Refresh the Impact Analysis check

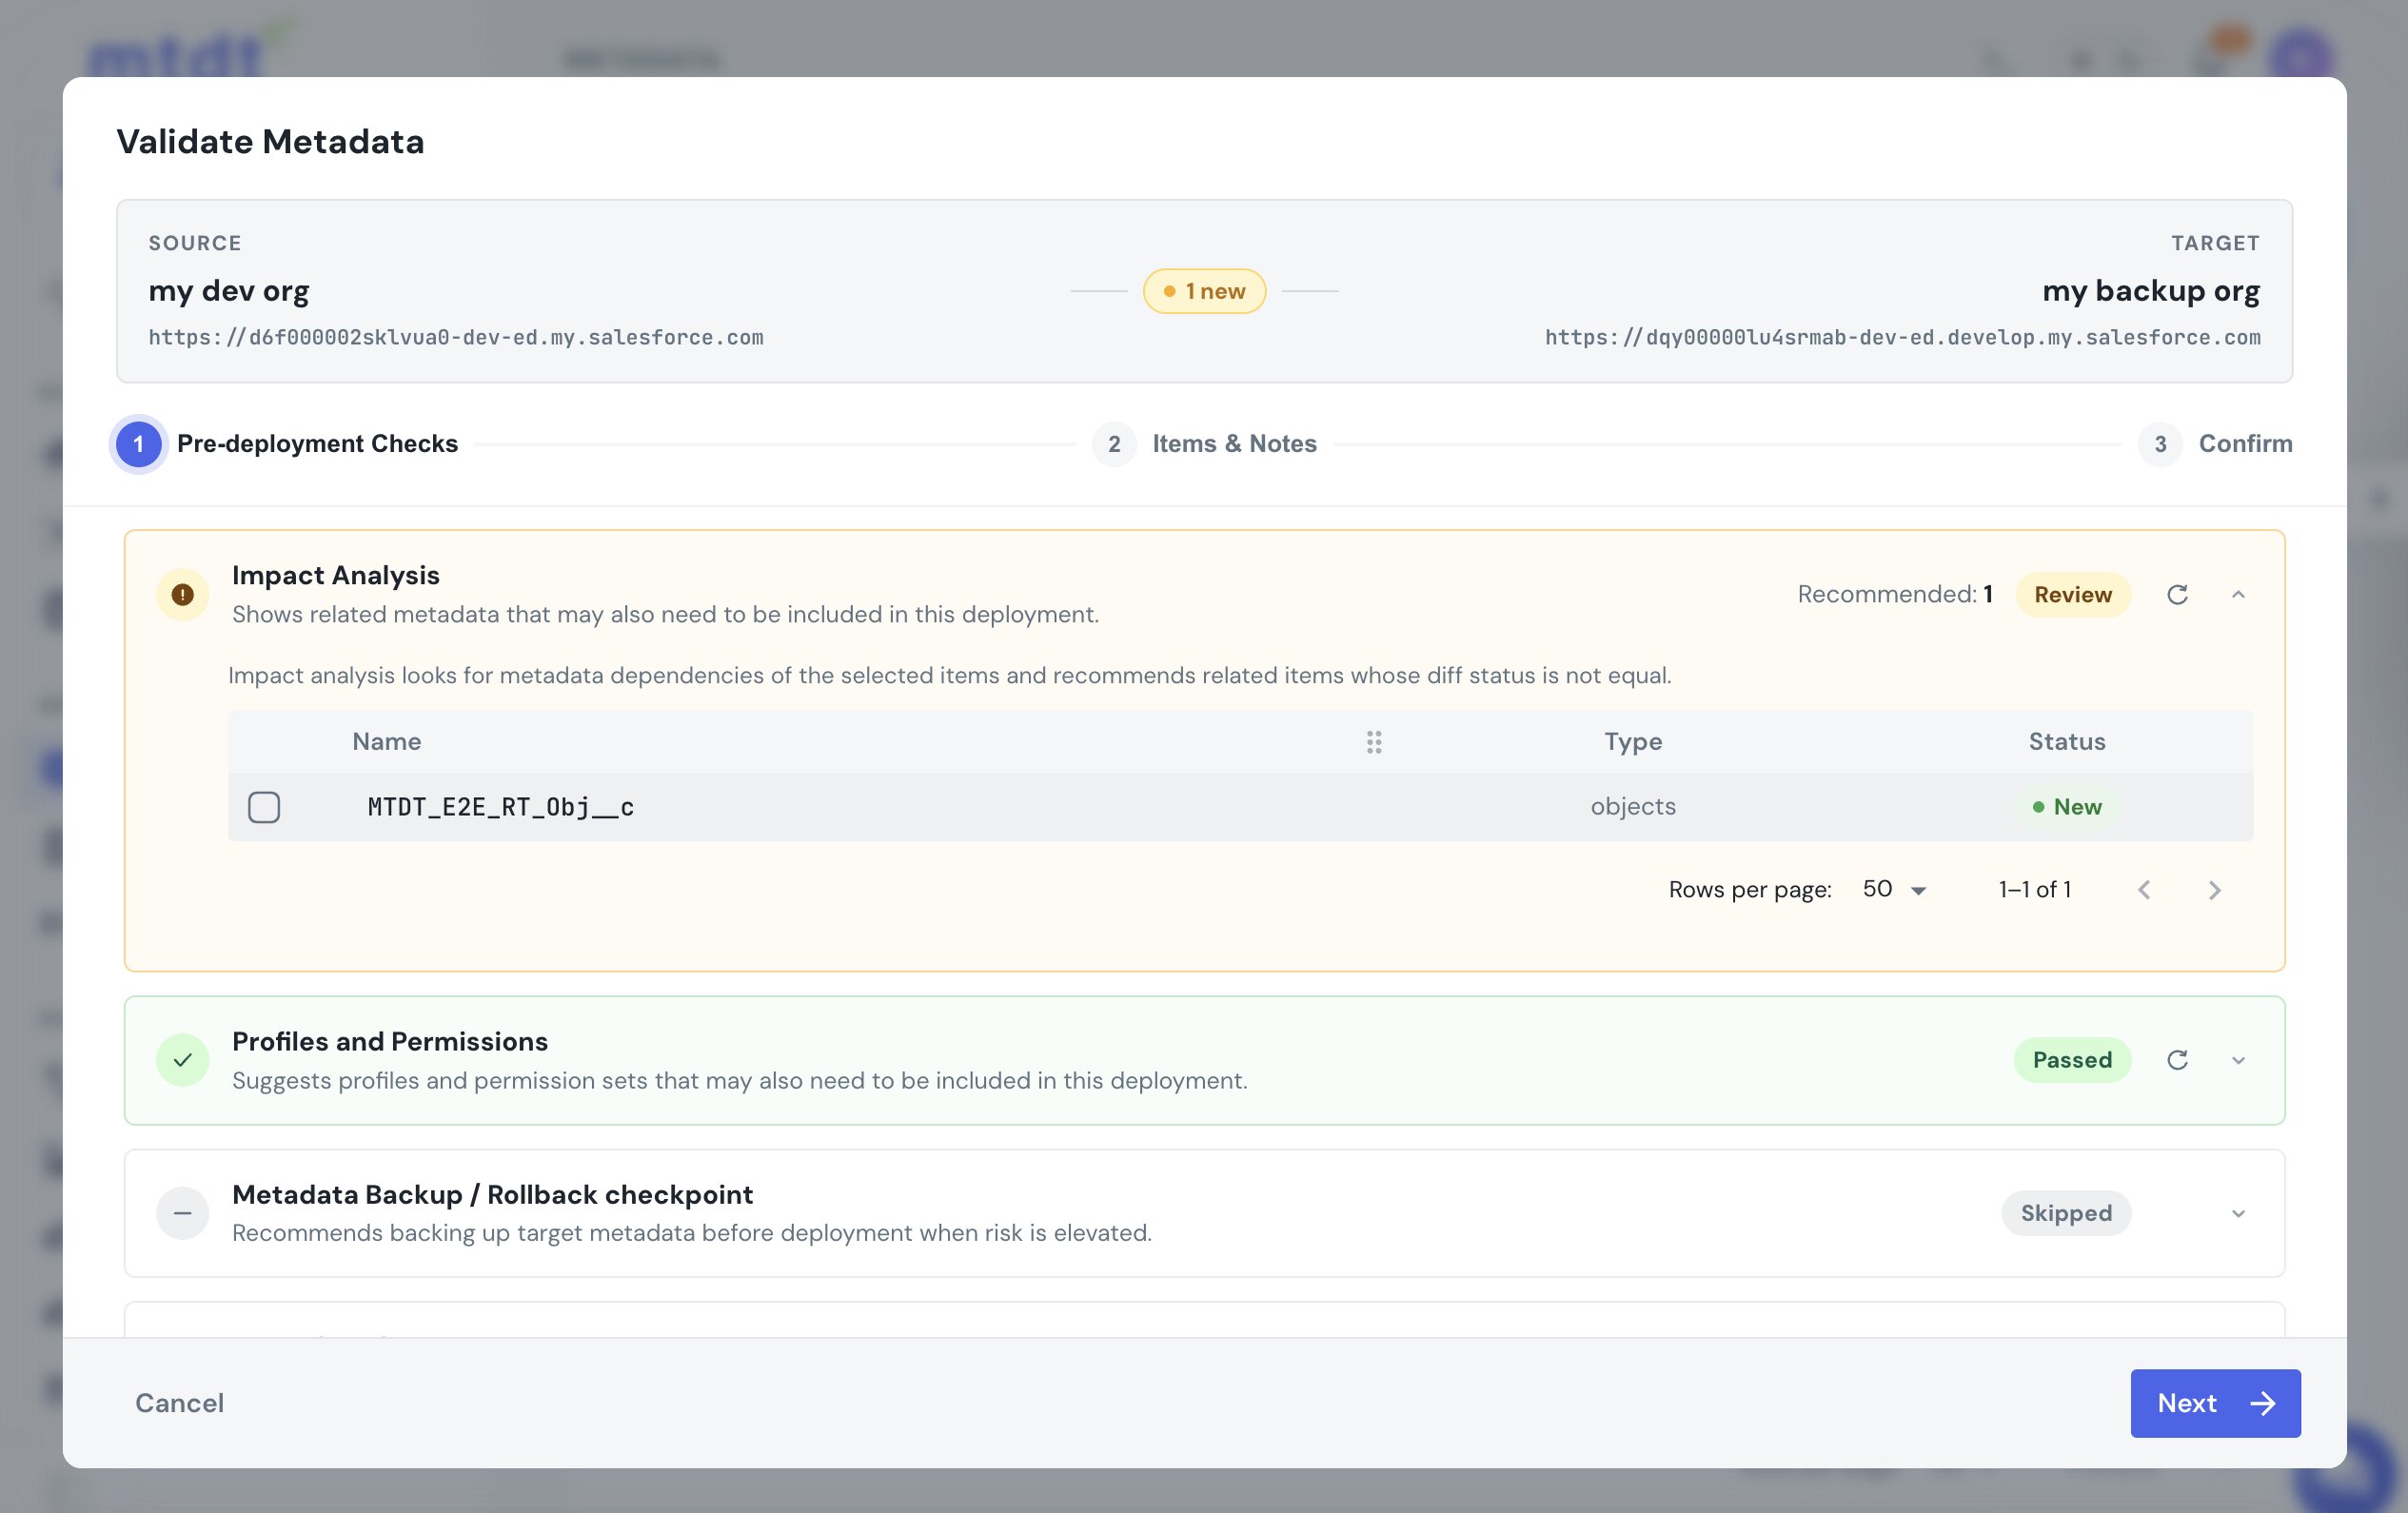coord(2177,595)
